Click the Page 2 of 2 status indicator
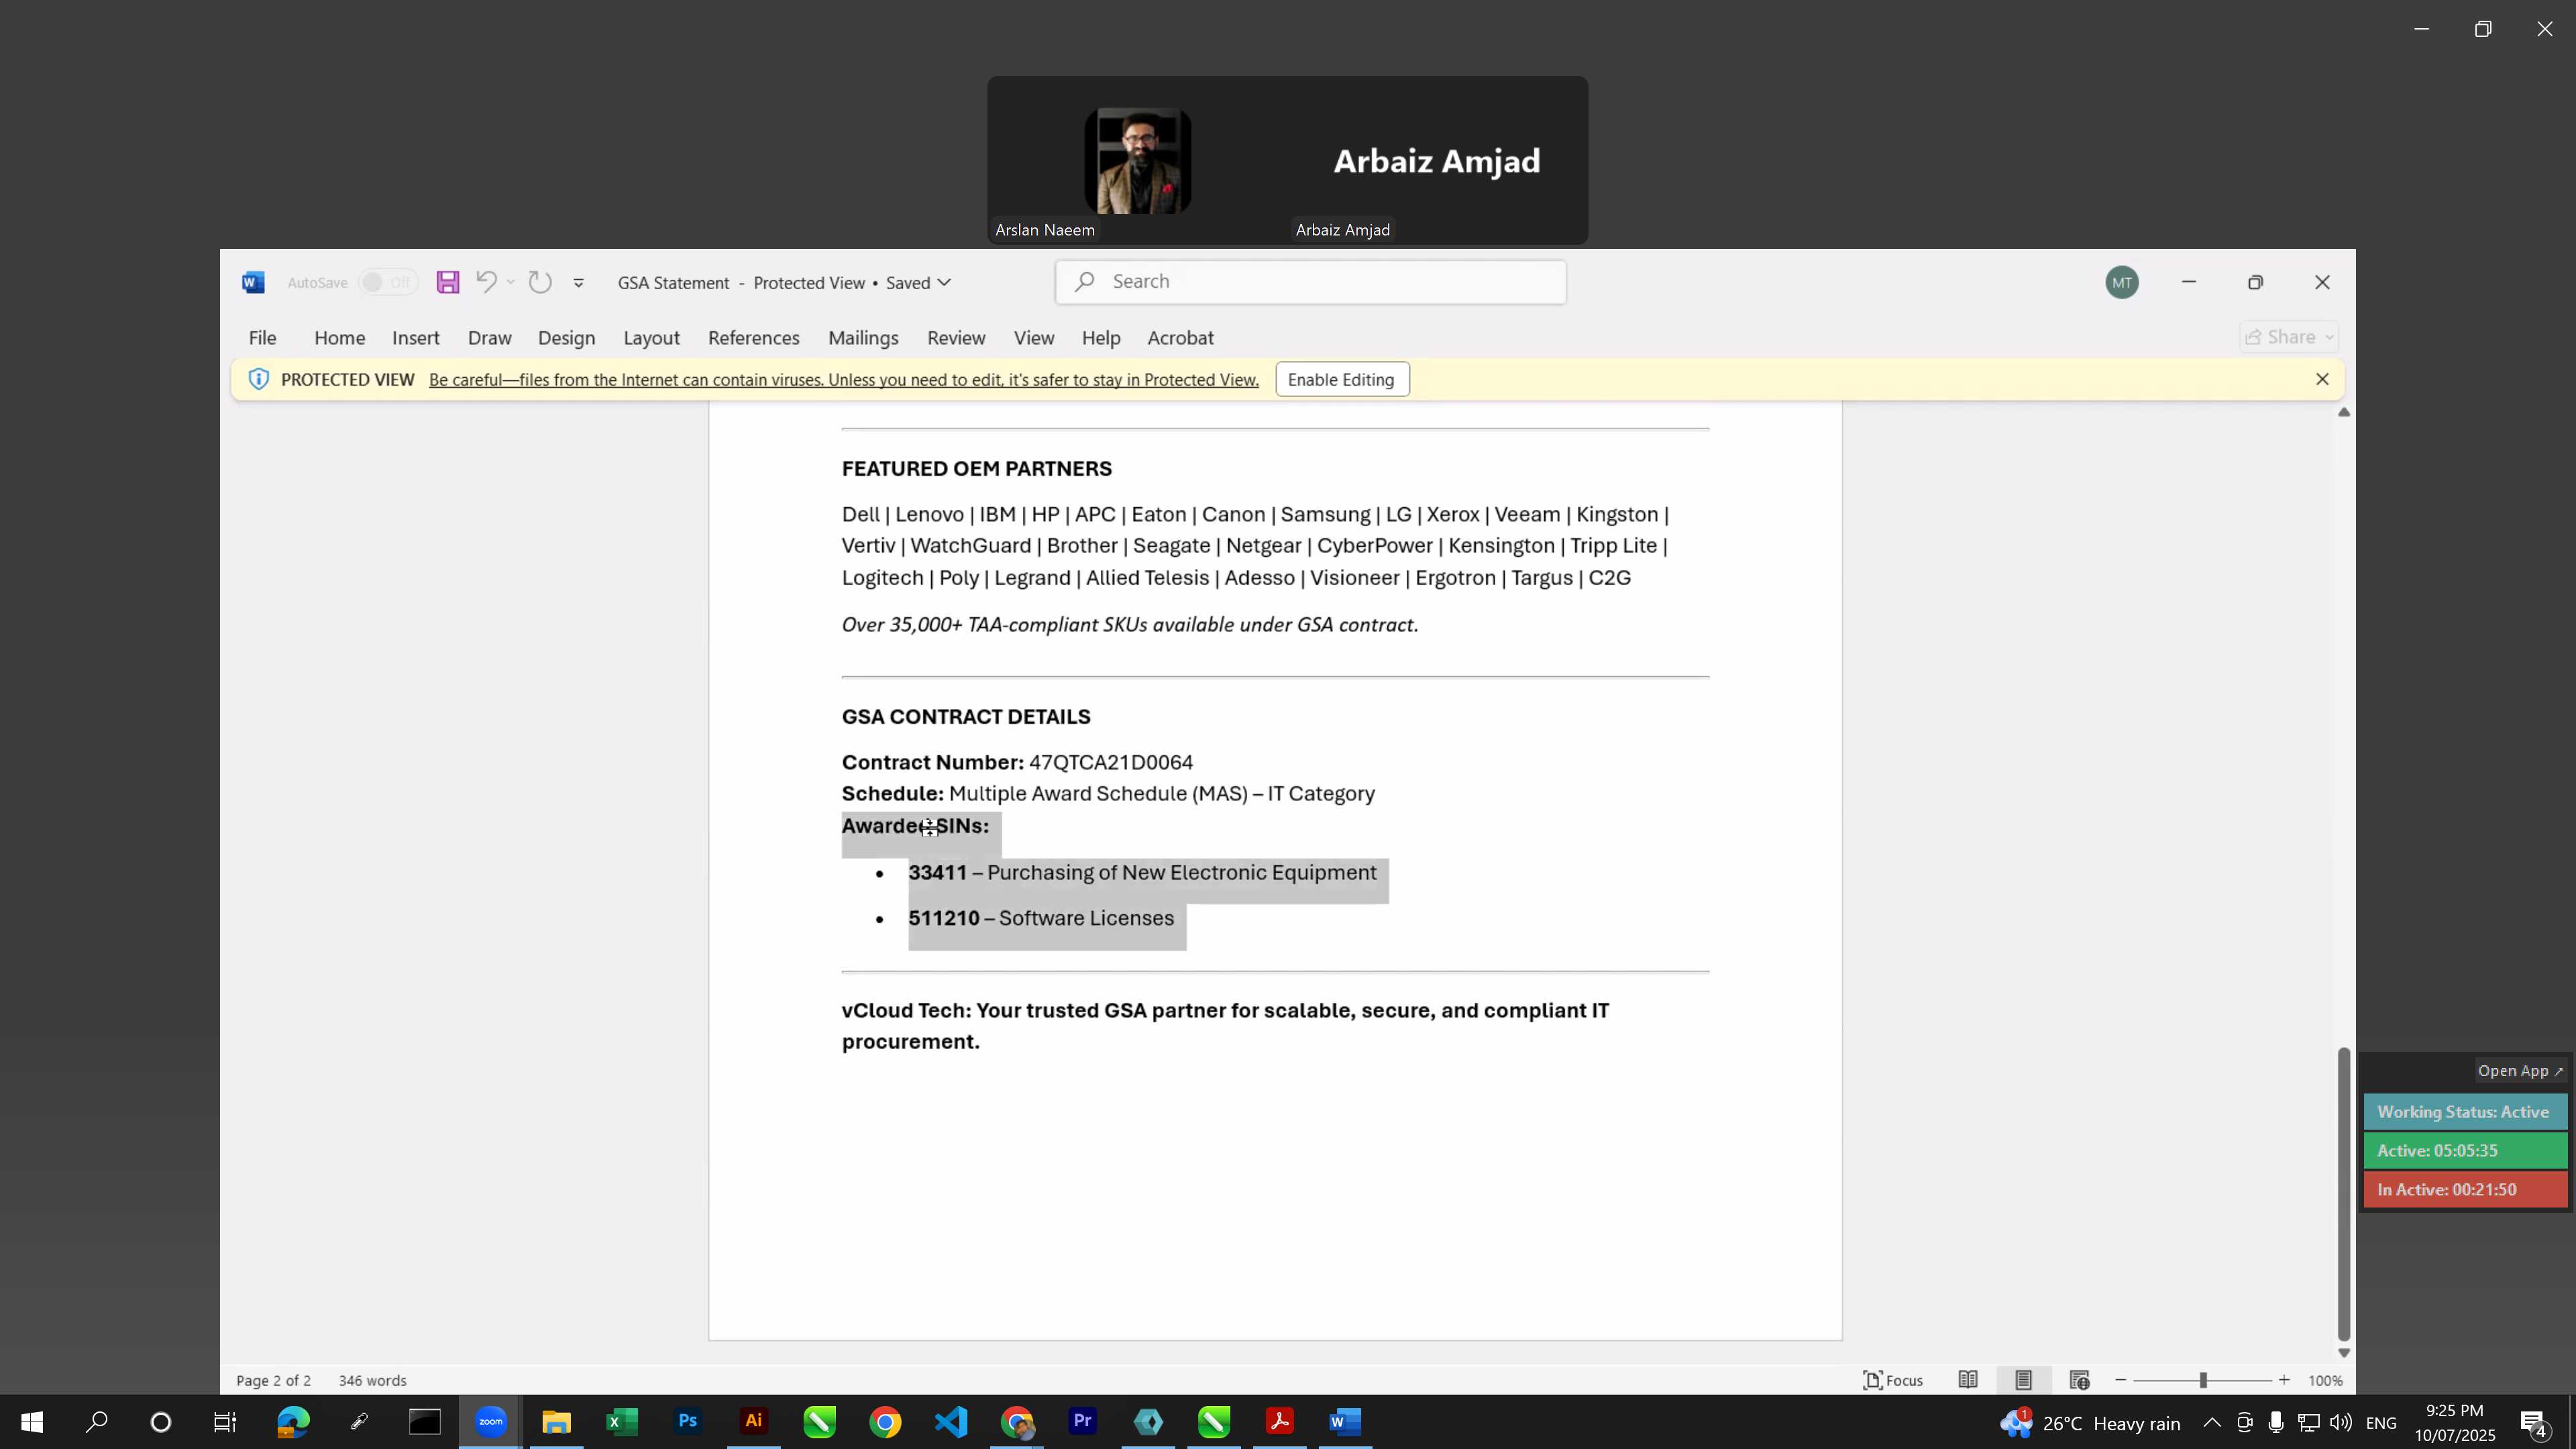 [x=274, y=1380]
